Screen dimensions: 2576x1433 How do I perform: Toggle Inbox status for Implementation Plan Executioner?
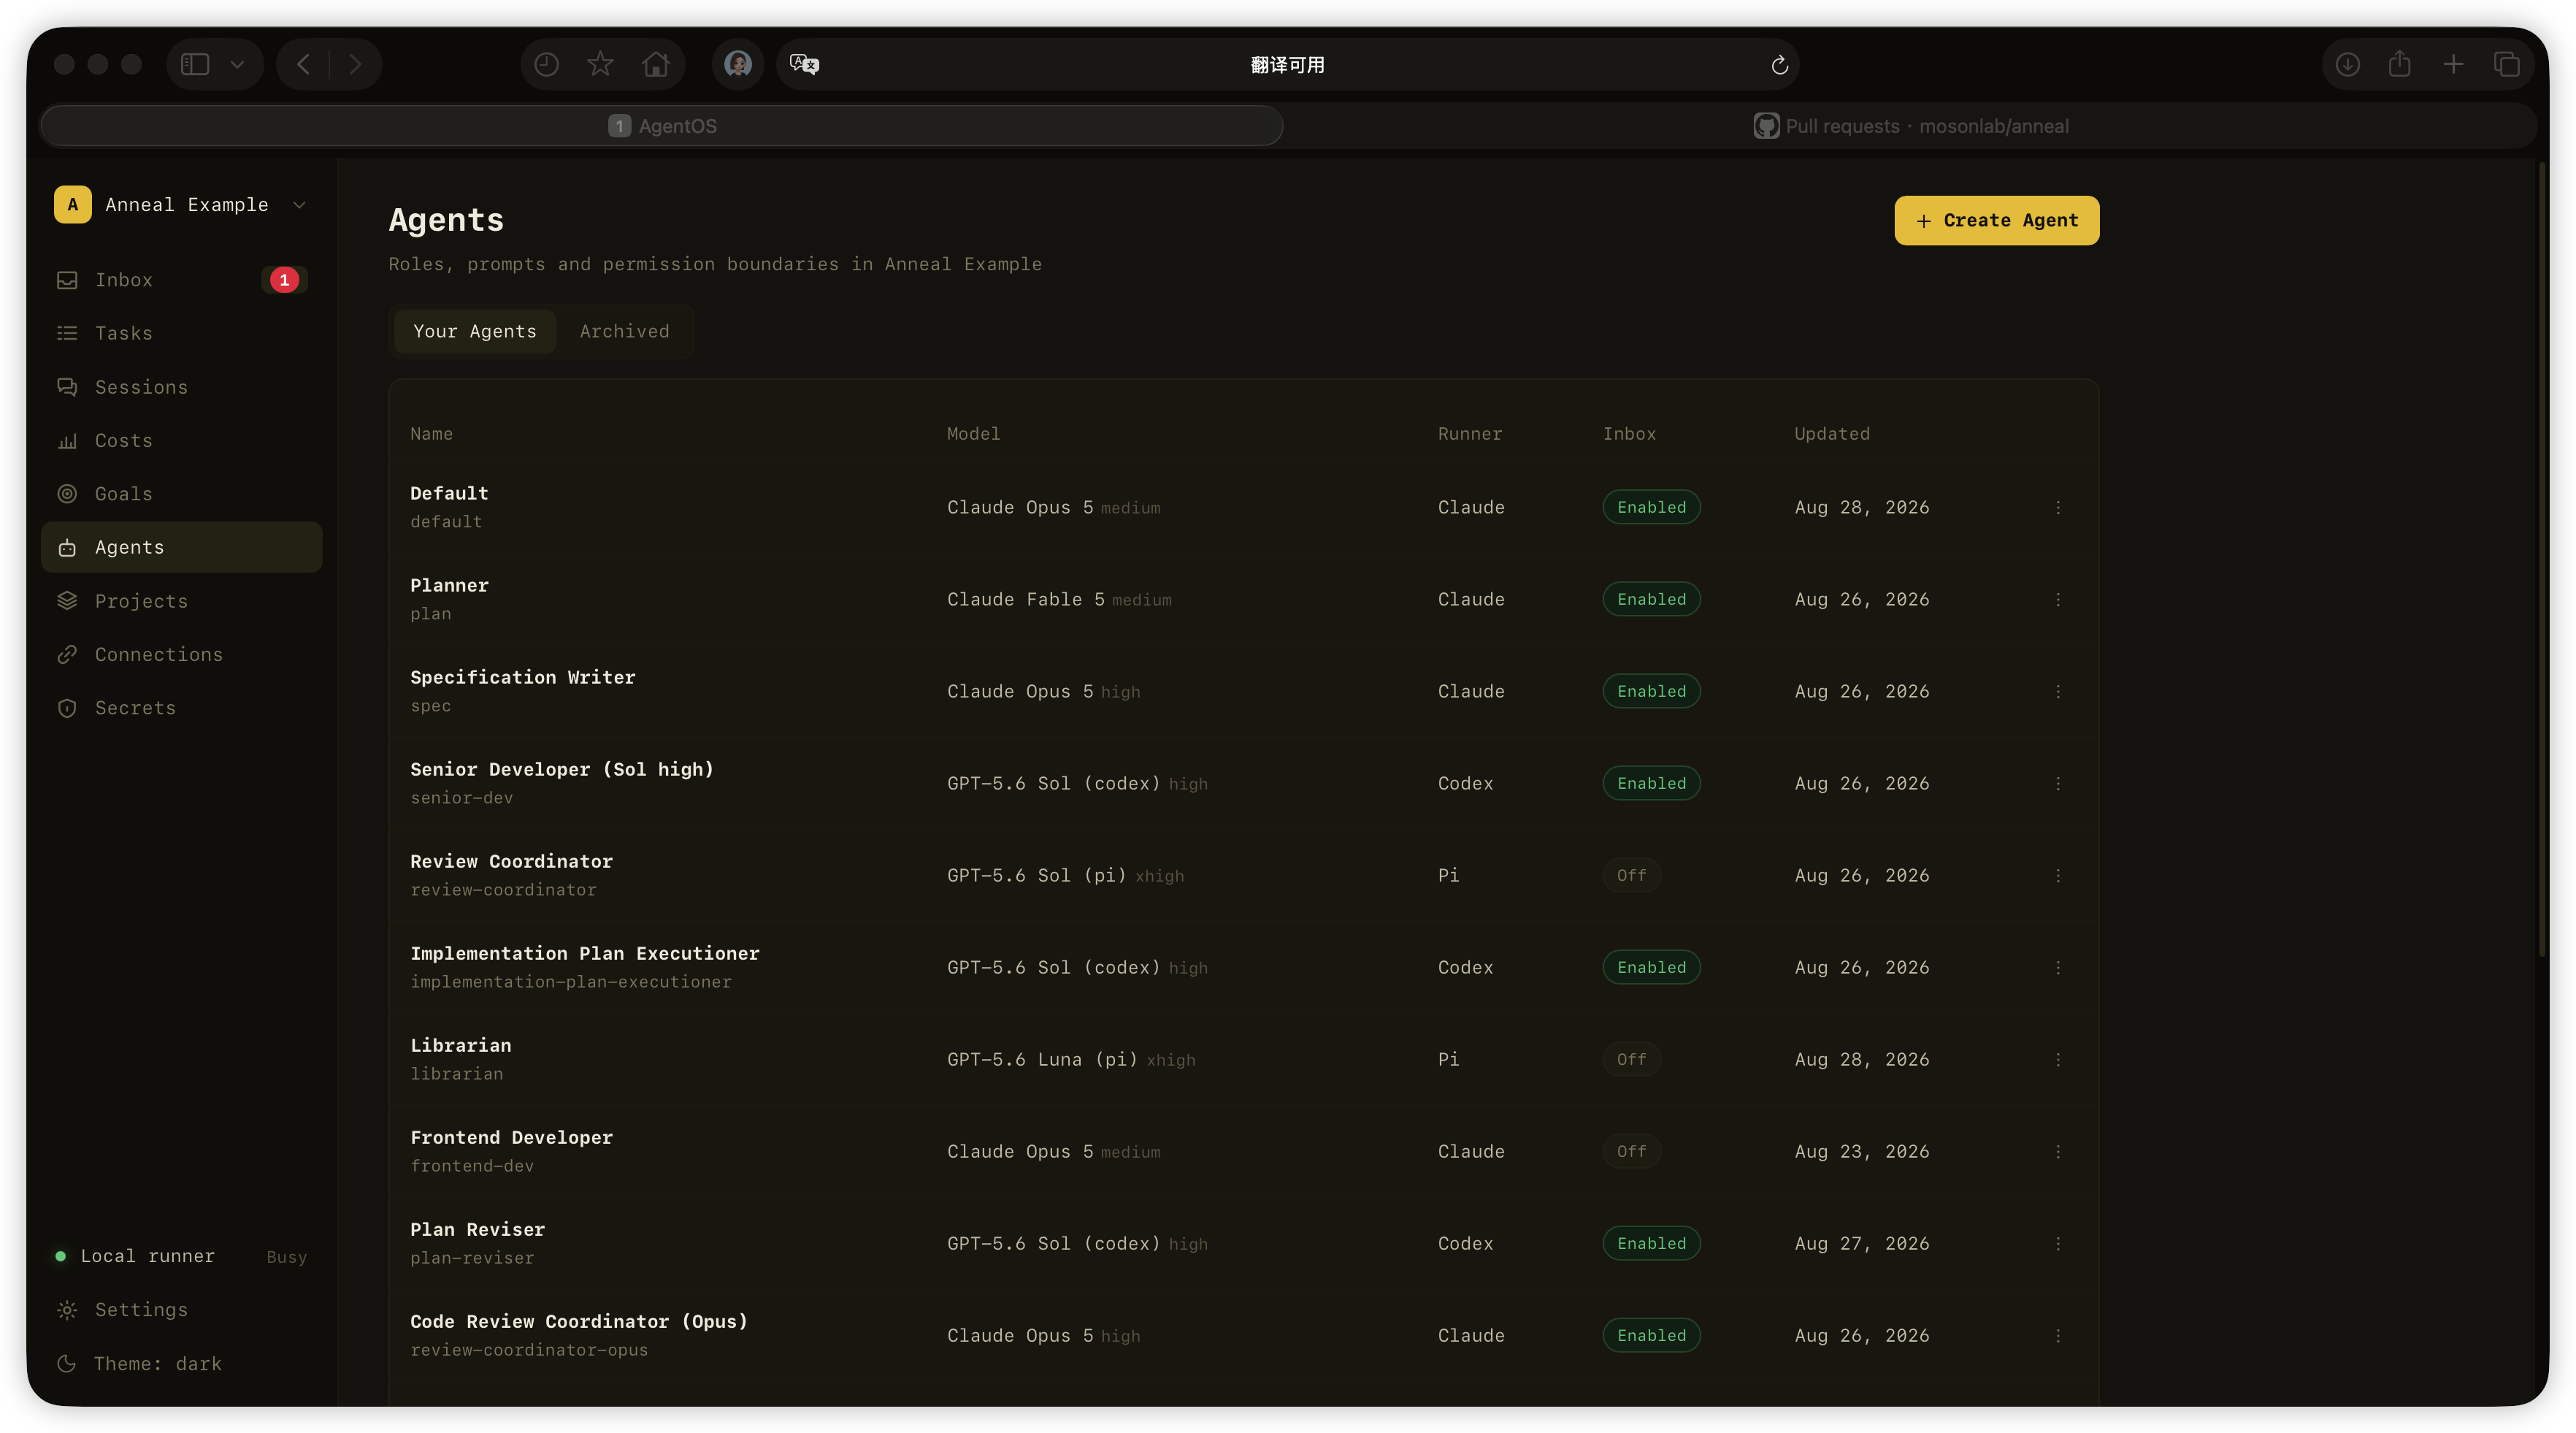click(1651, 967)
